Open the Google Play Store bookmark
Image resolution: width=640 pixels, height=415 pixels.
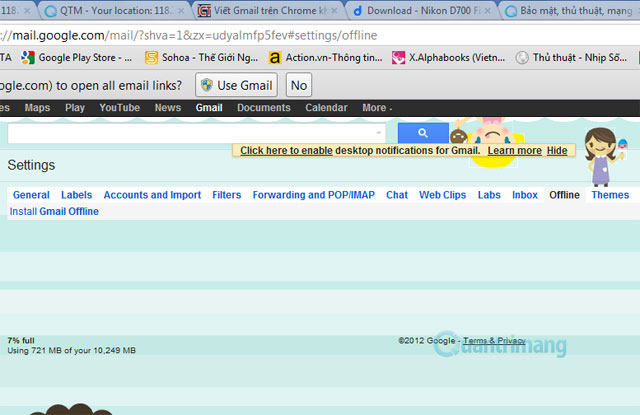click(77, 58)
